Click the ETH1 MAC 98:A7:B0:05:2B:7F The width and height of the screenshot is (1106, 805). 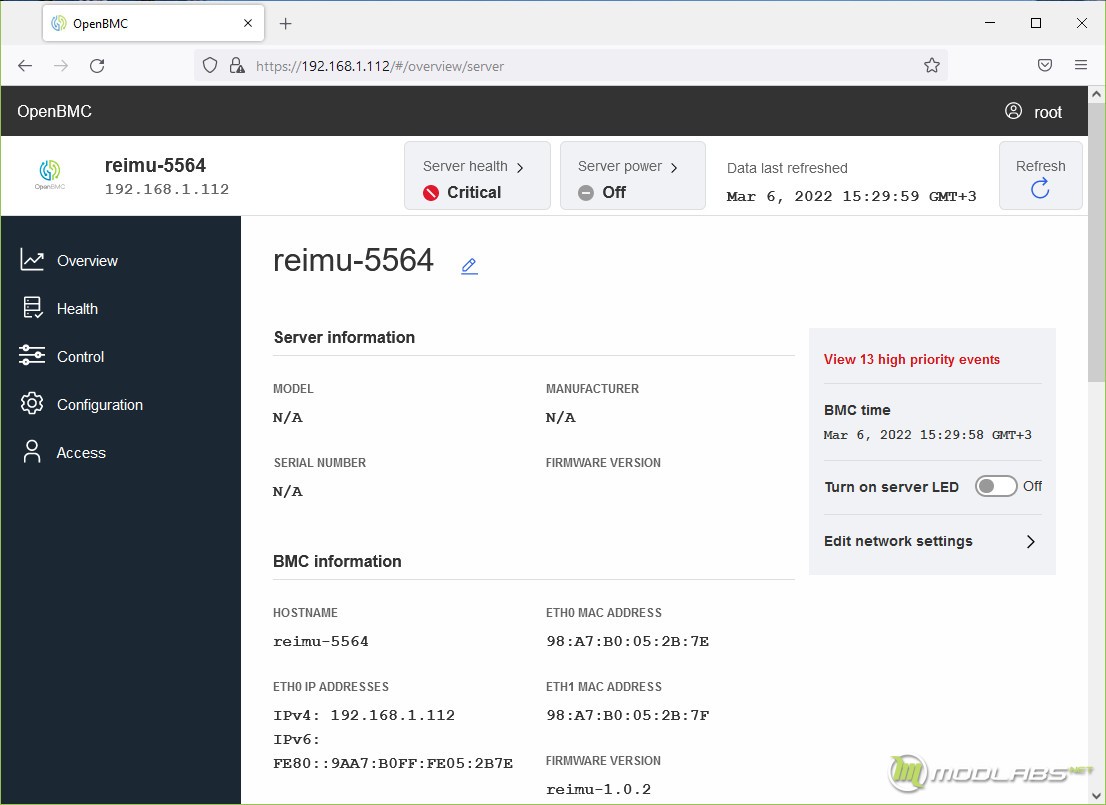point(627,715)
